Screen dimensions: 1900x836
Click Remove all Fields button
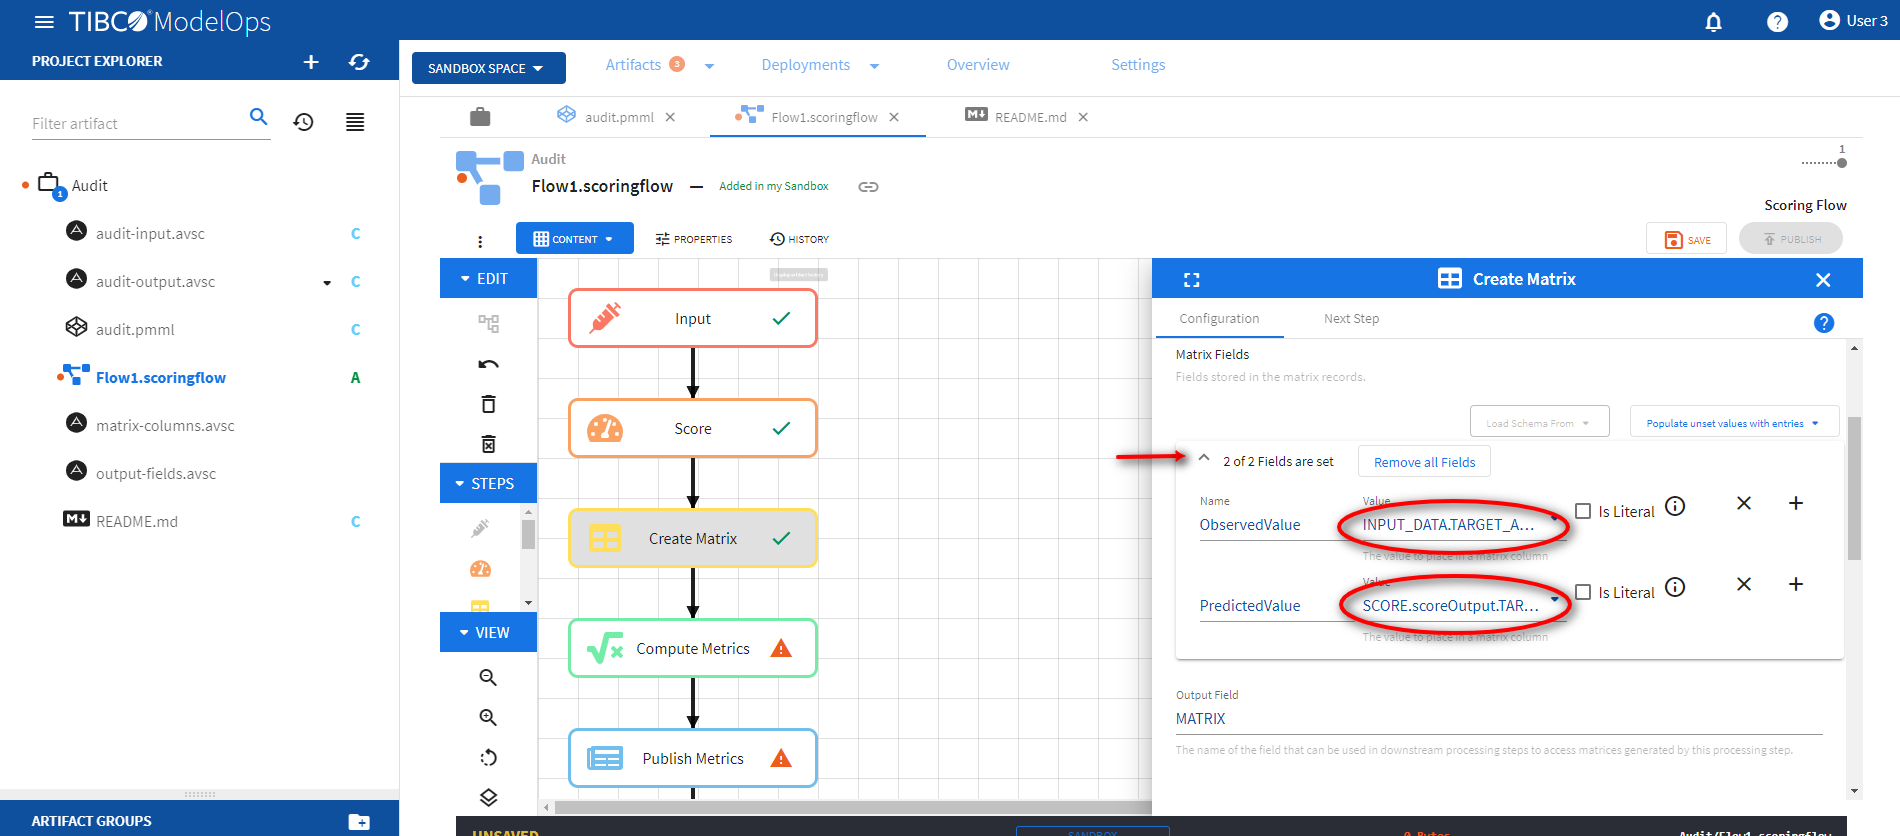pyautogui.click(x=1424, y=462)
